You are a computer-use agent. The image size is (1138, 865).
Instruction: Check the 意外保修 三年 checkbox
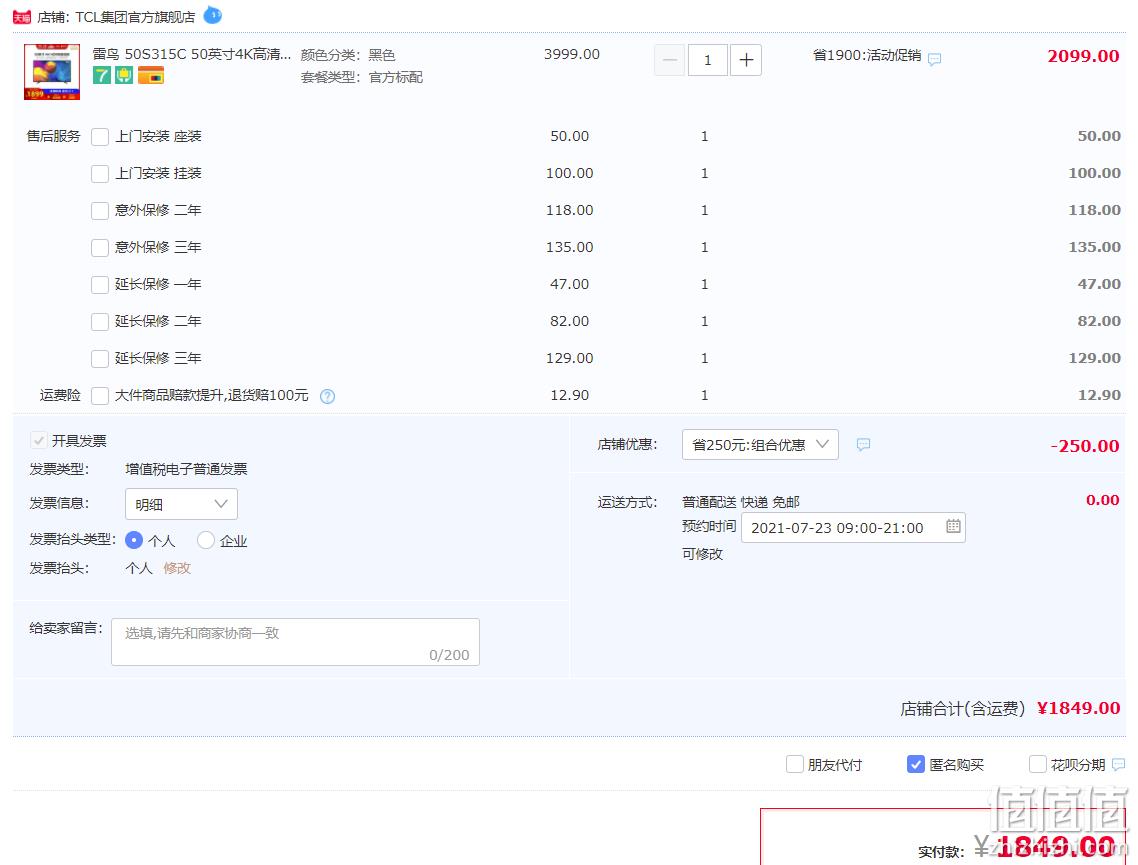[x=100, y=247]
